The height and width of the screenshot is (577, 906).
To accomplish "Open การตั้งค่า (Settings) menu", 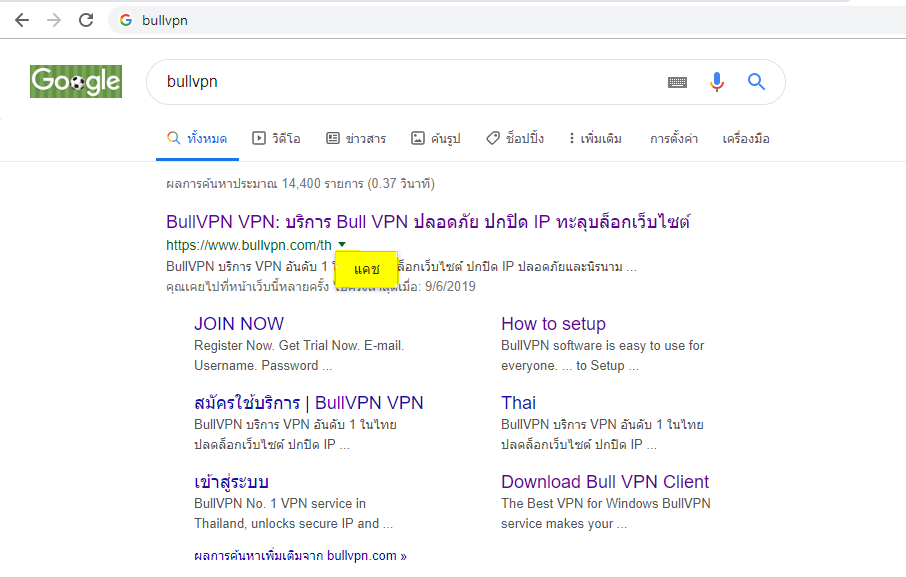I will click(674, 139).
